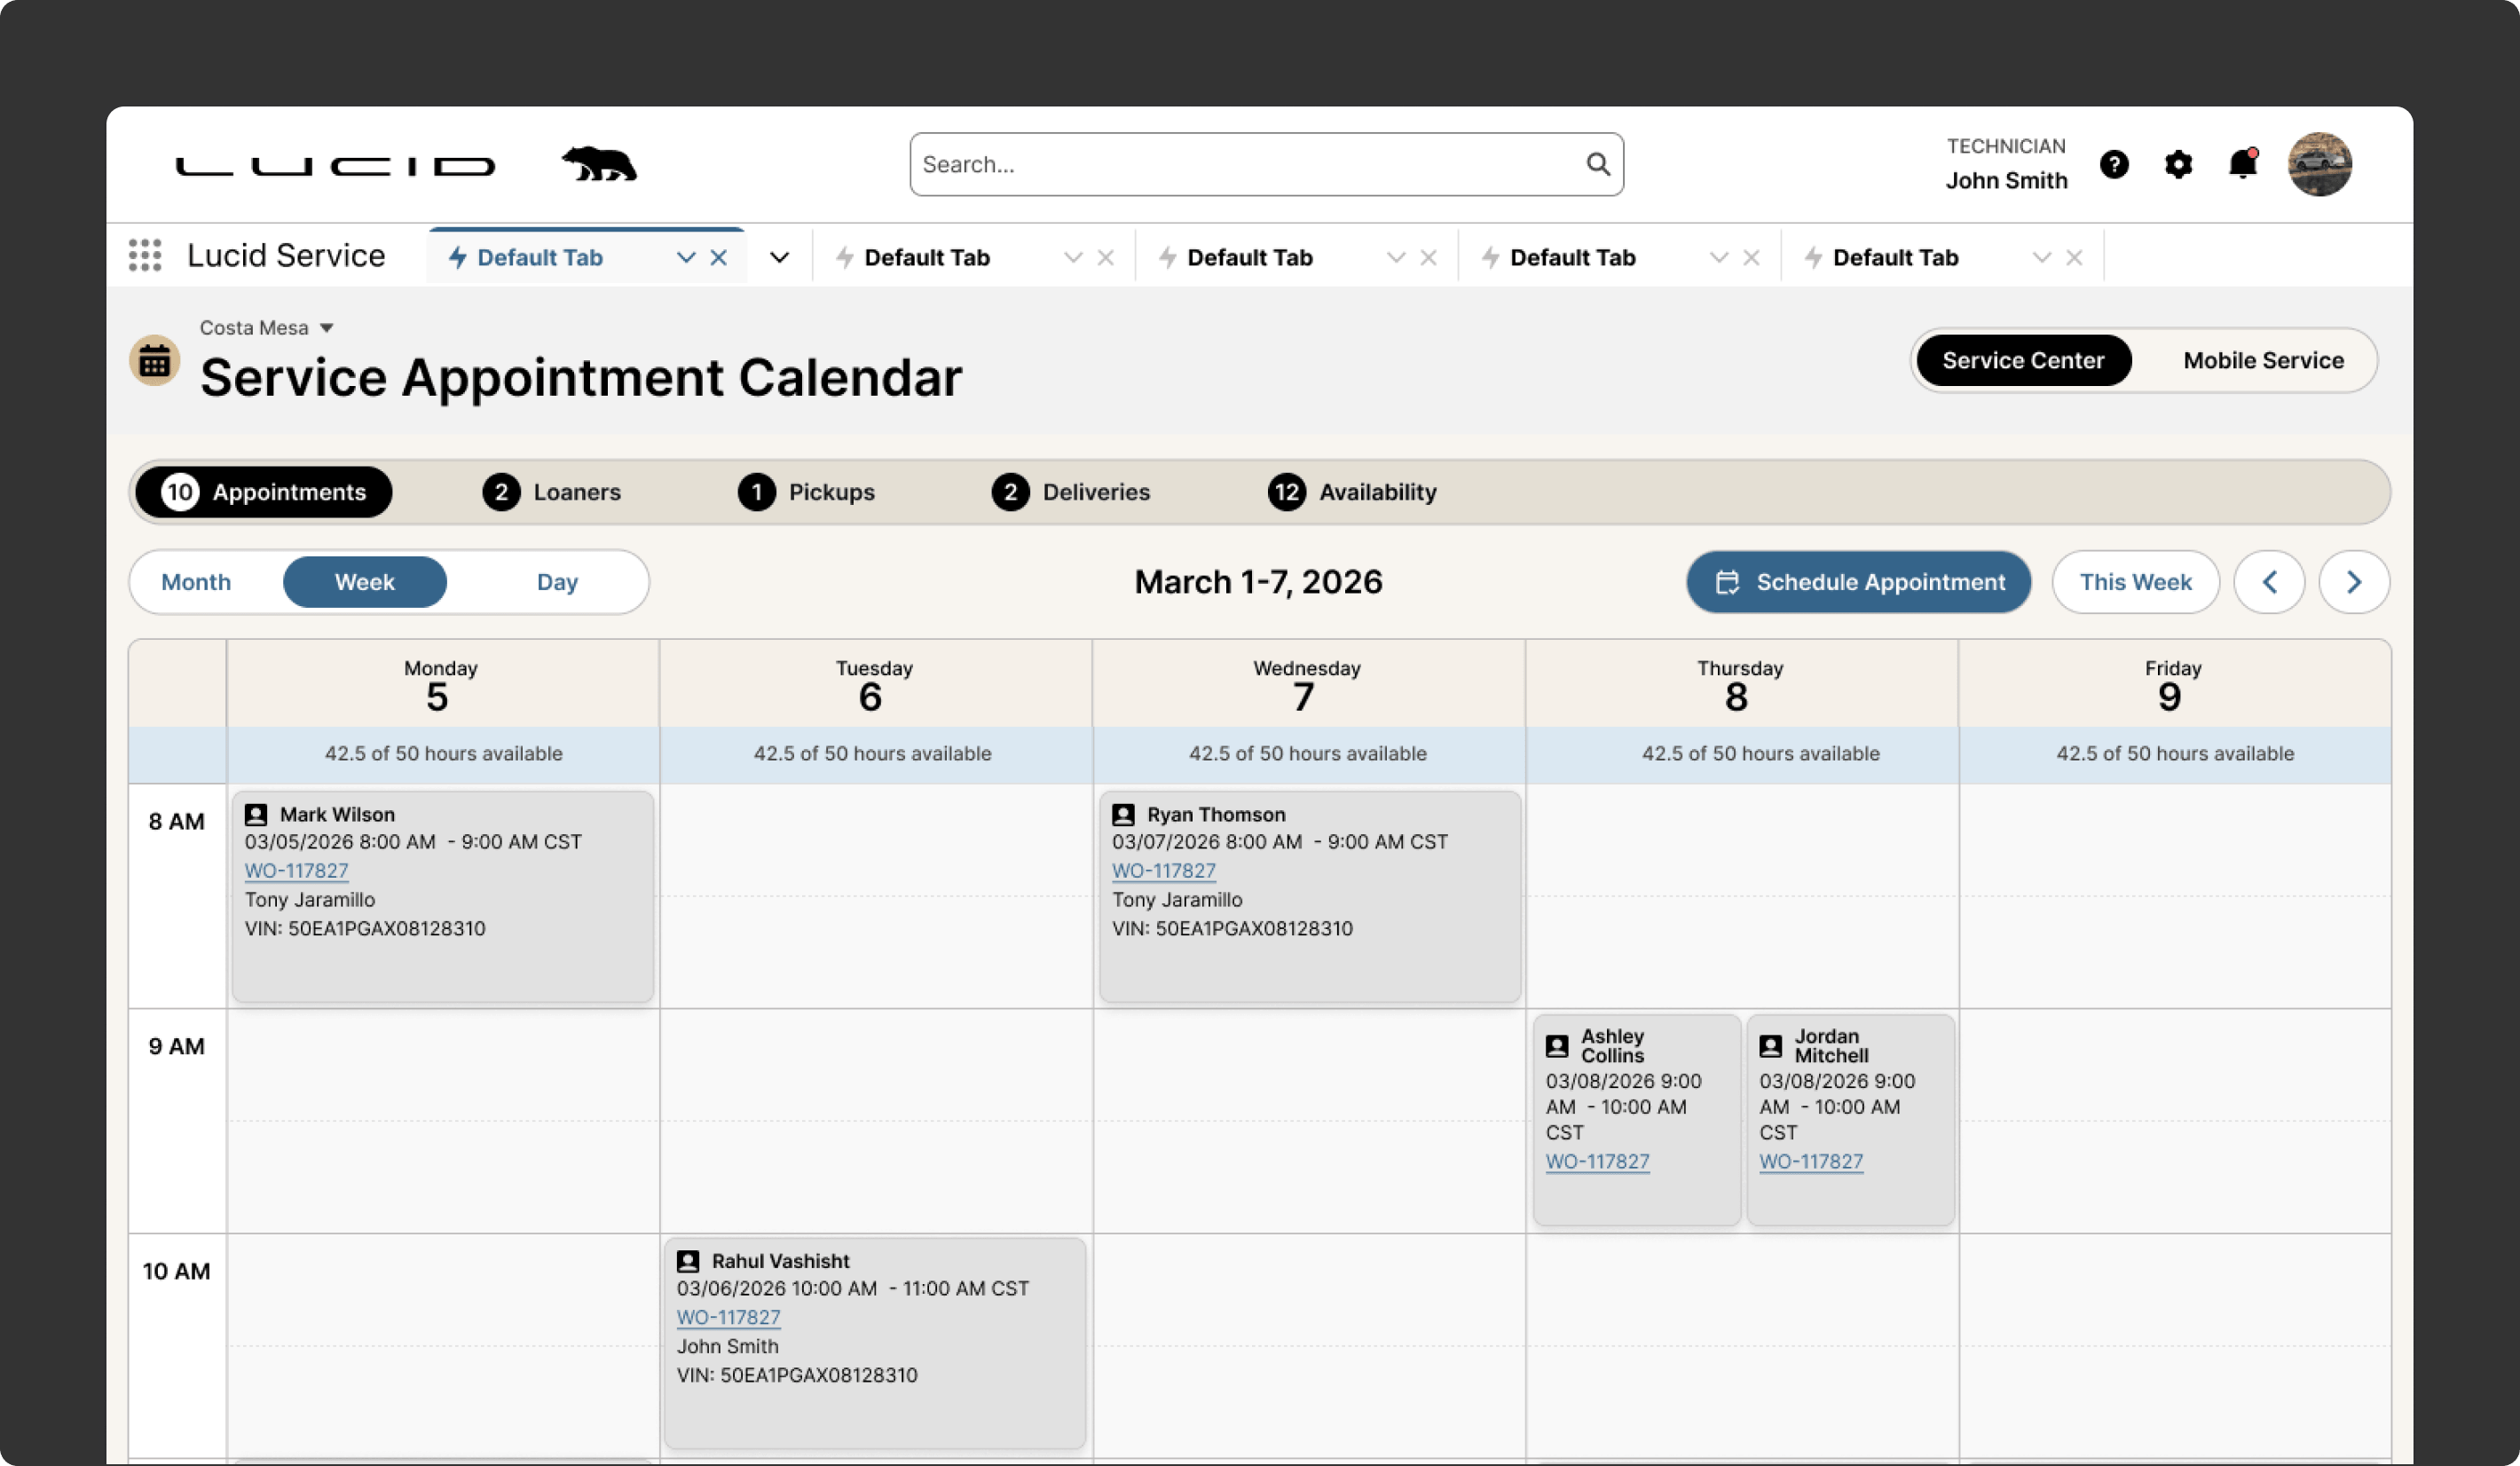Screen dimensions: 2520x1466
Task: Go to previous week arrow
Action: tap(2269, 582)
